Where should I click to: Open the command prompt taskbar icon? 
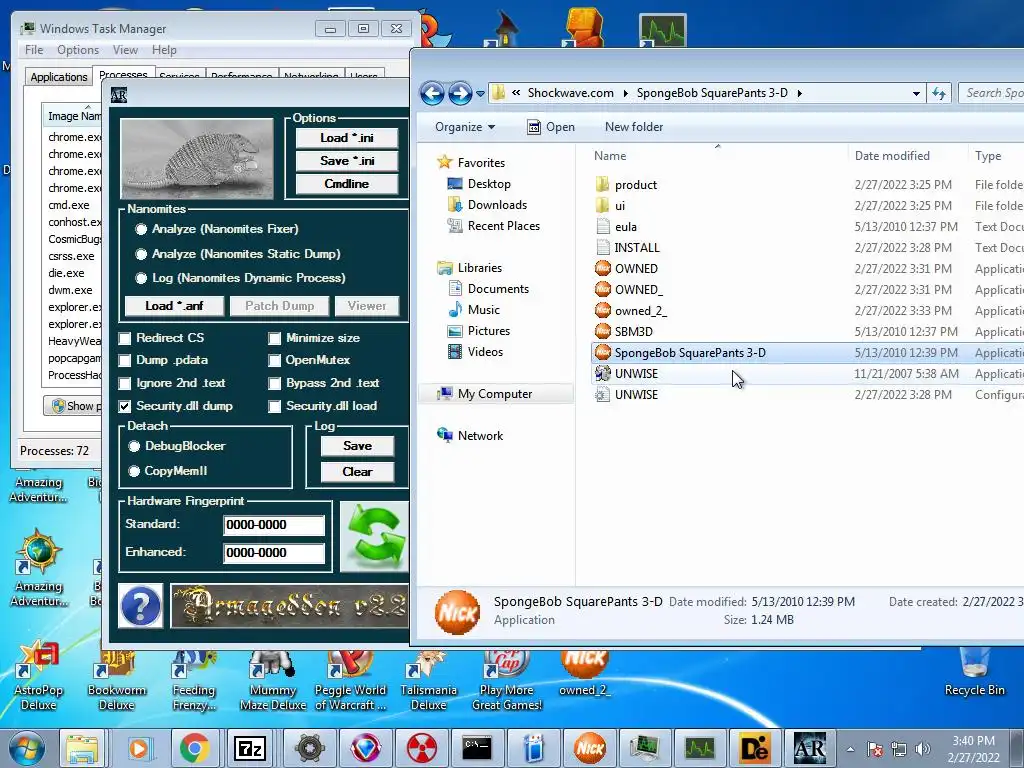point(477,748)
